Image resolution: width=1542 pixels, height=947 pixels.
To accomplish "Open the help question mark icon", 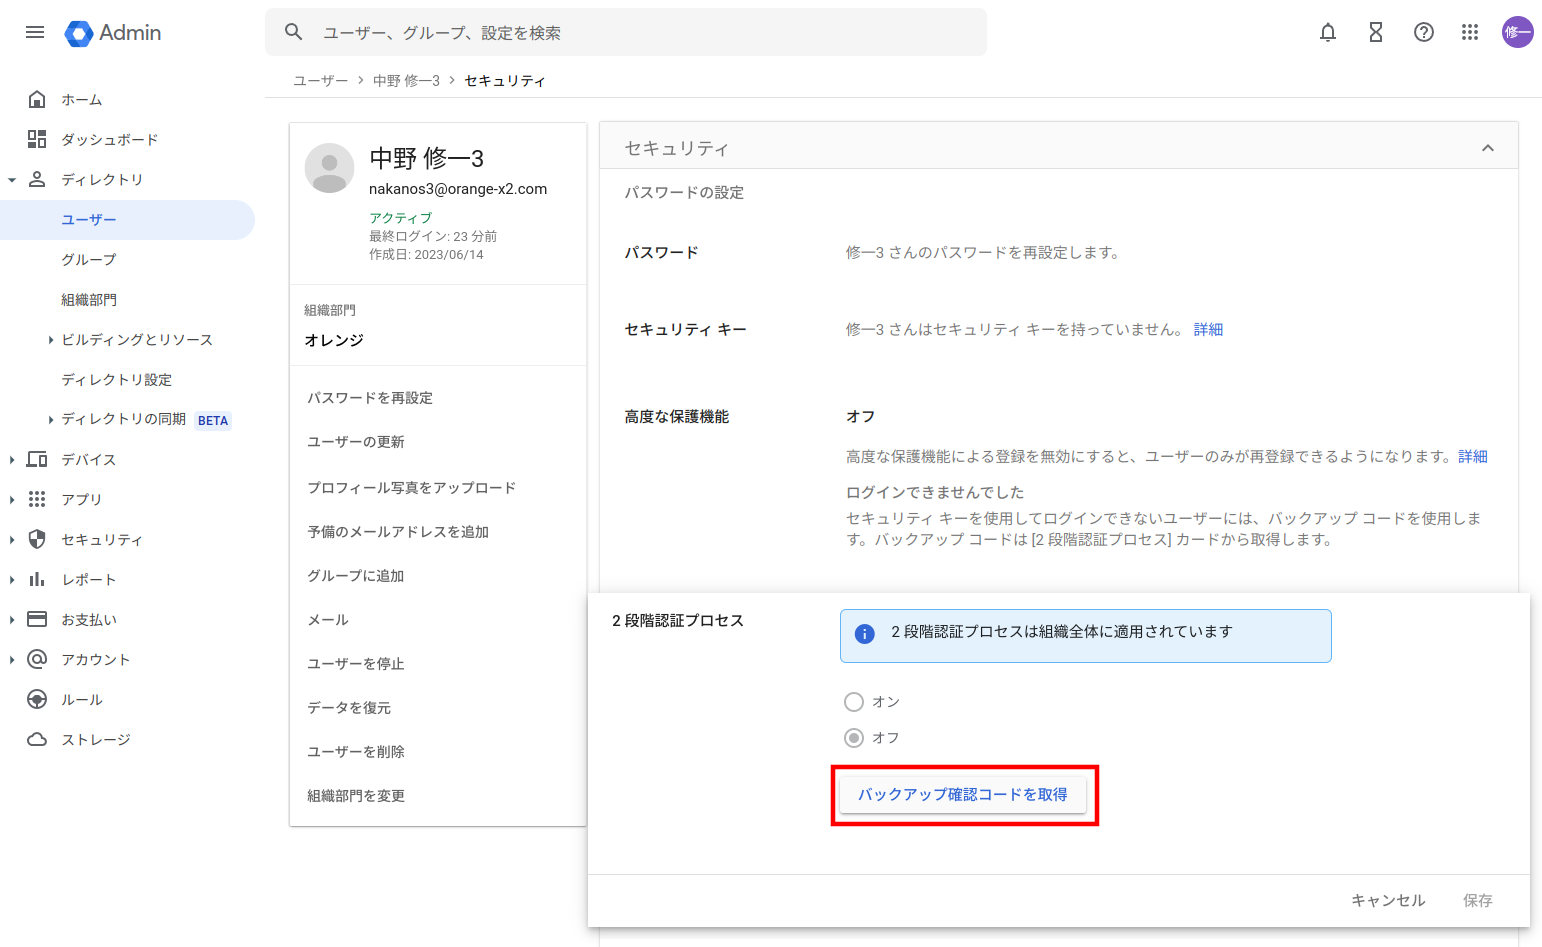I will pos(1423,32).
